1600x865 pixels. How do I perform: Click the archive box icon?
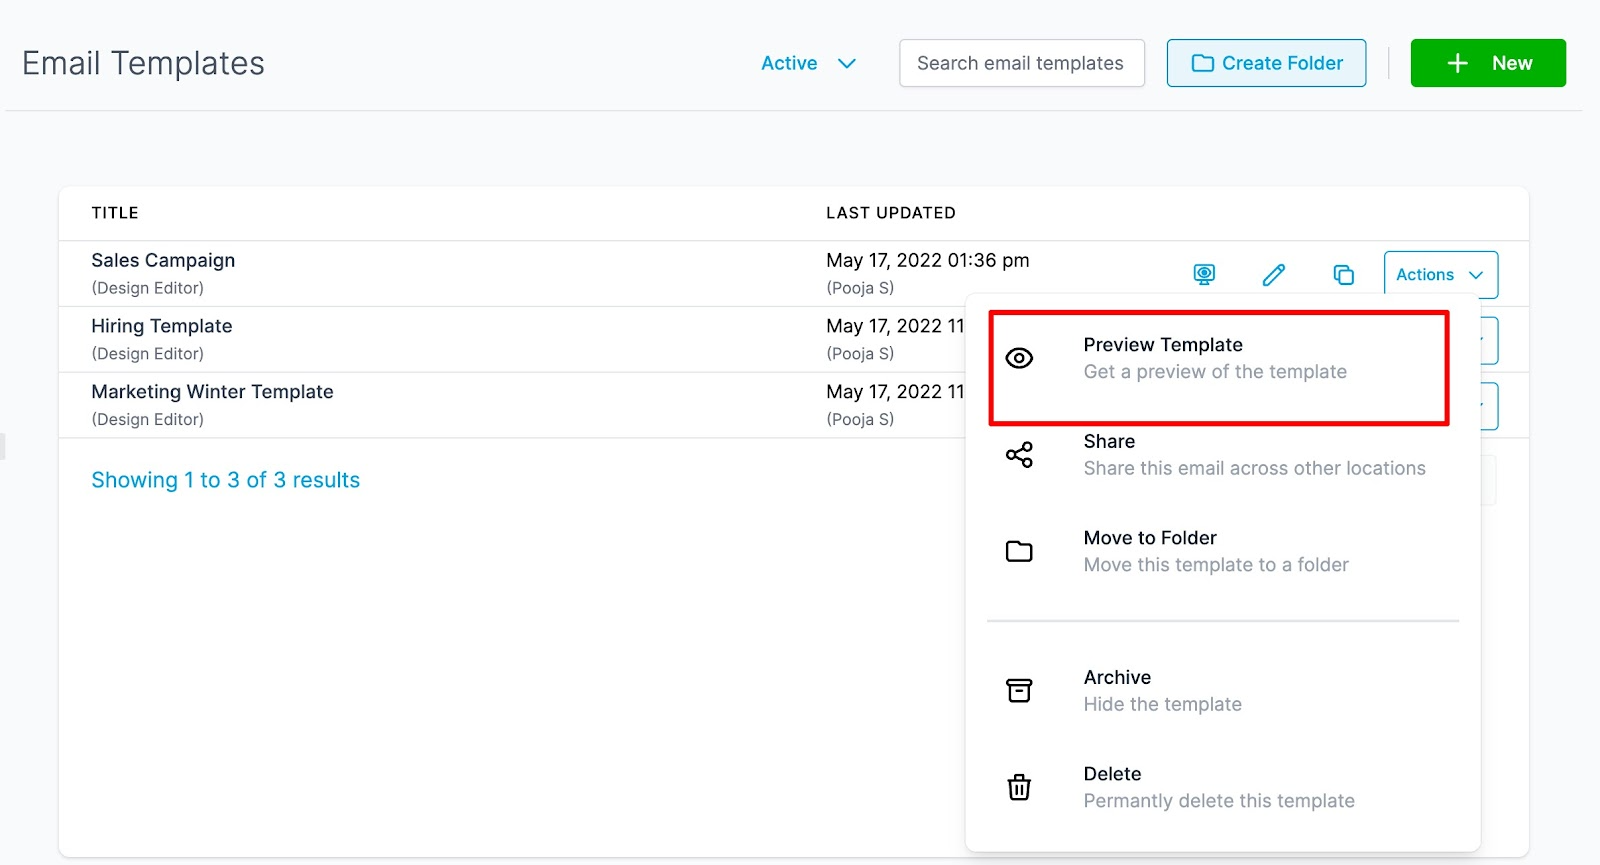click(x=1019, y=690)
